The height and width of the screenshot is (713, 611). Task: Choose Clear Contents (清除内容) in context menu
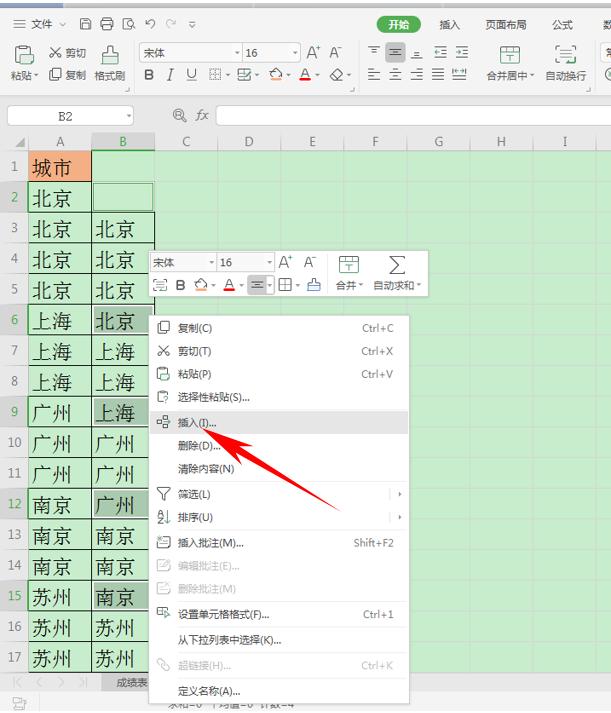coord(279,468)
